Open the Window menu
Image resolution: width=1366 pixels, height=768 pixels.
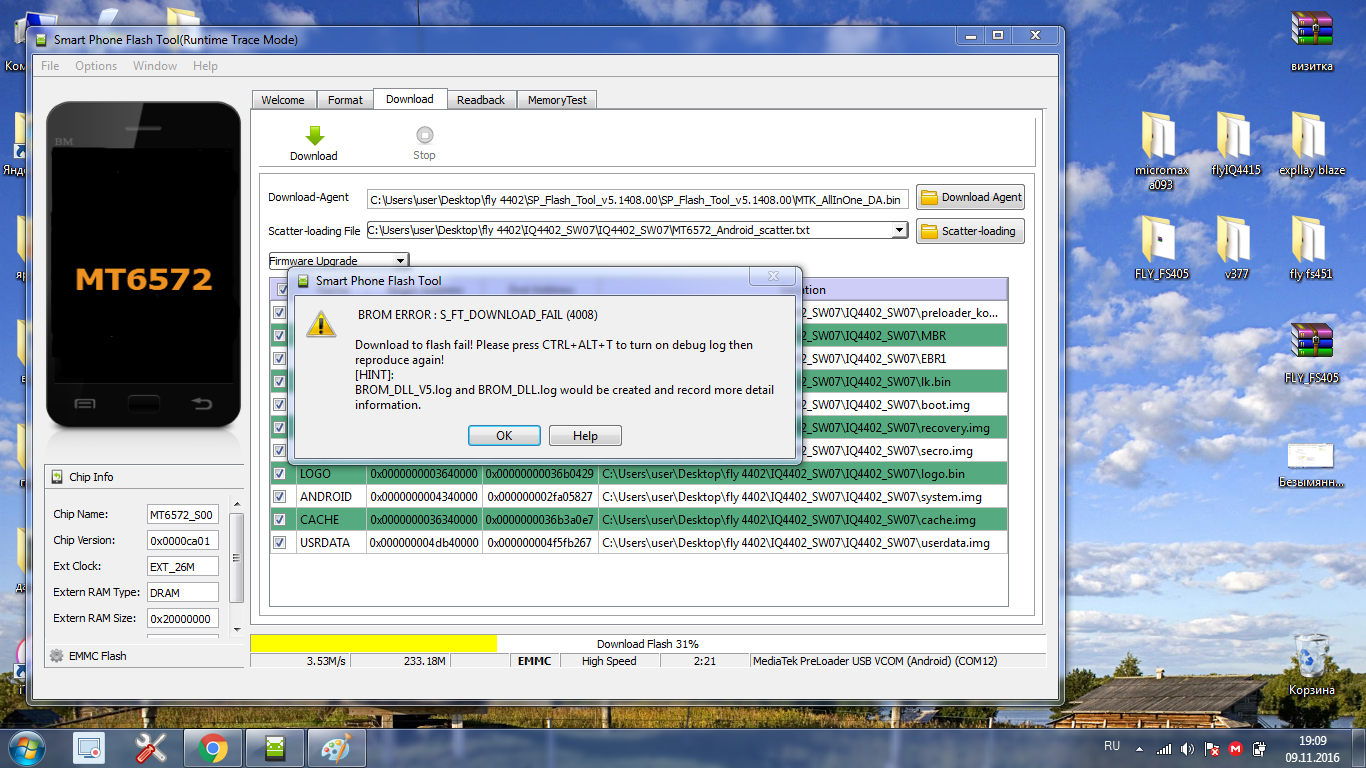[155, 66]
